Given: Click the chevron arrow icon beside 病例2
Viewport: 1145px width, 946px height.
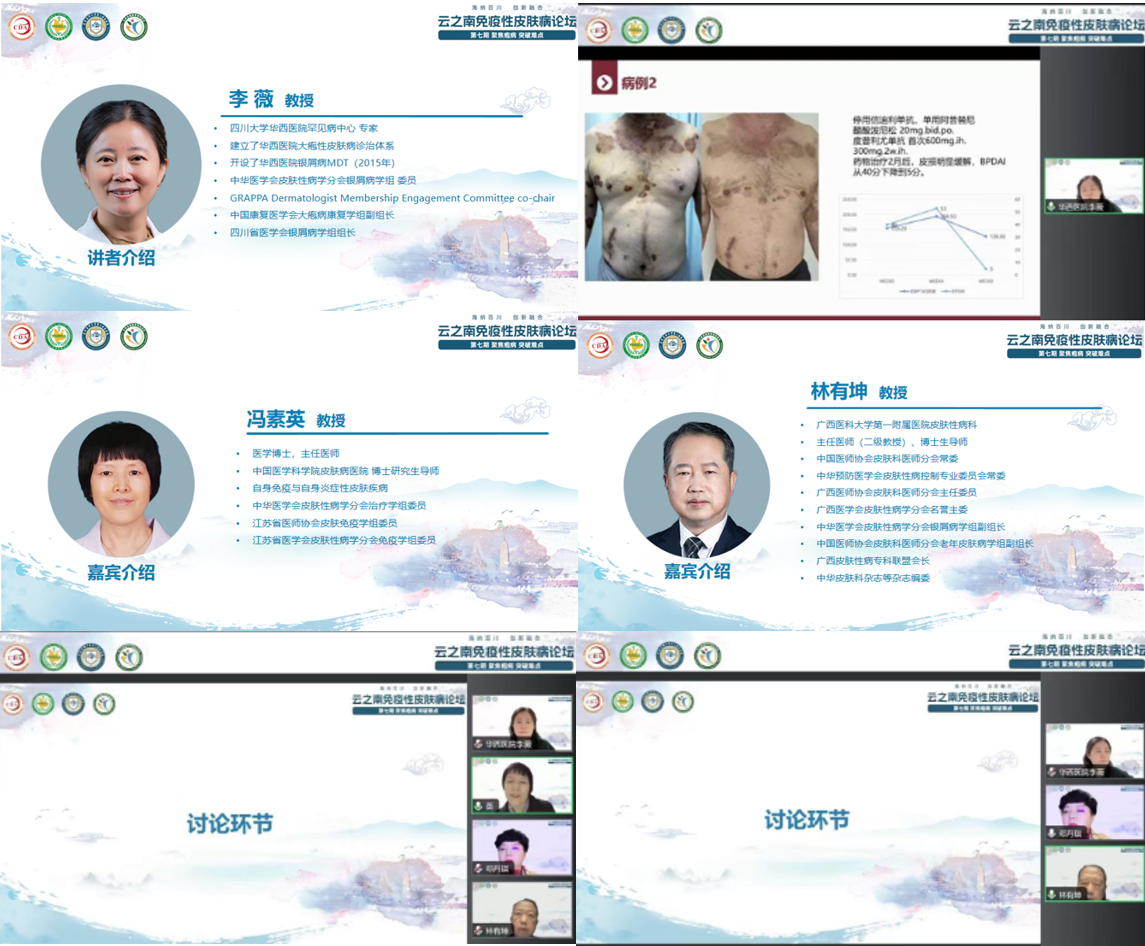Looking at the screenshot, I should (x=603, y=82).
